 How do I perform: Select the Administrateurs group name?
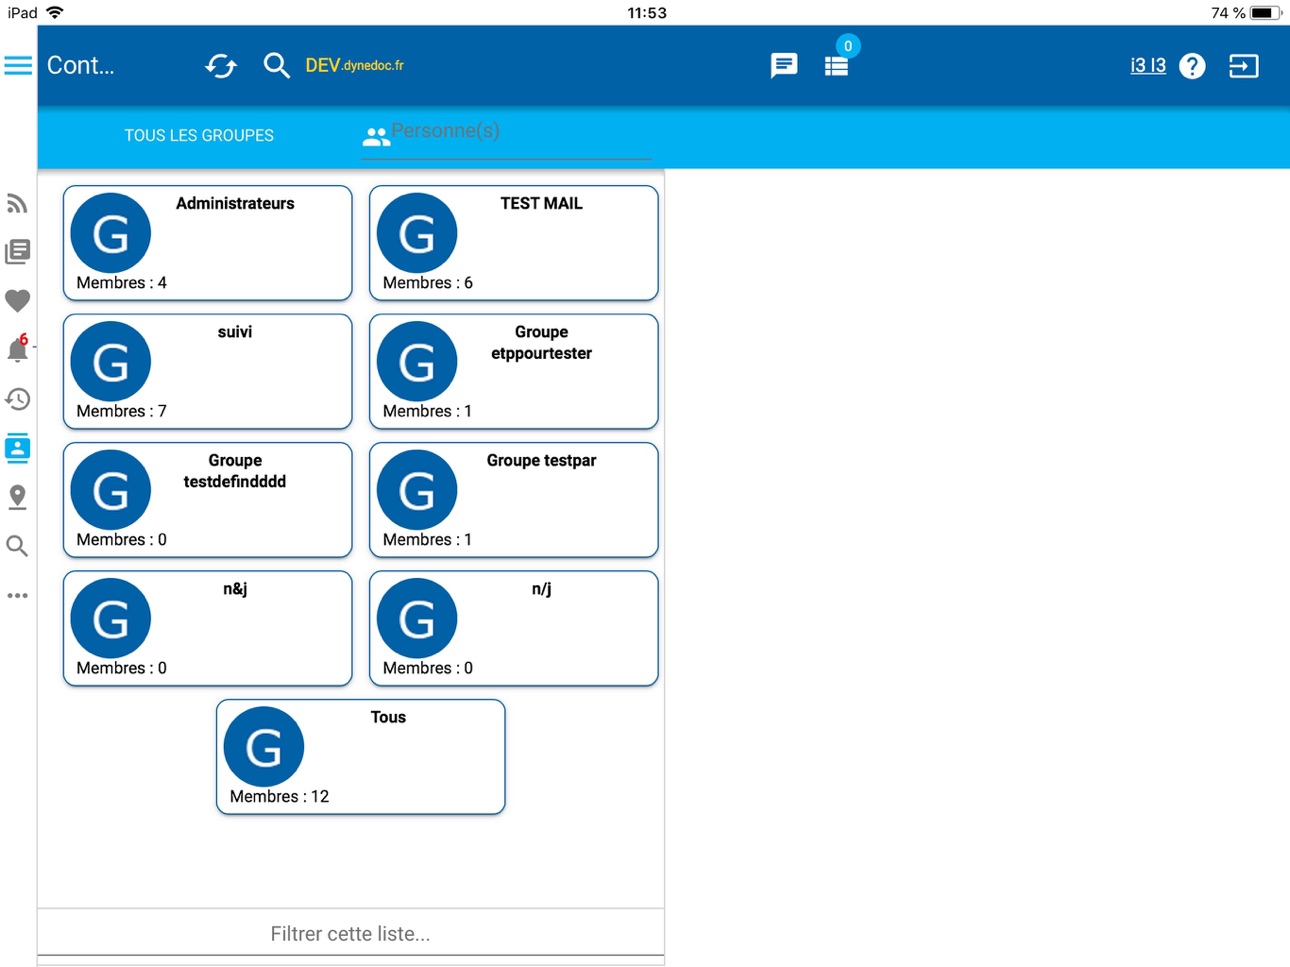(235, 203)
